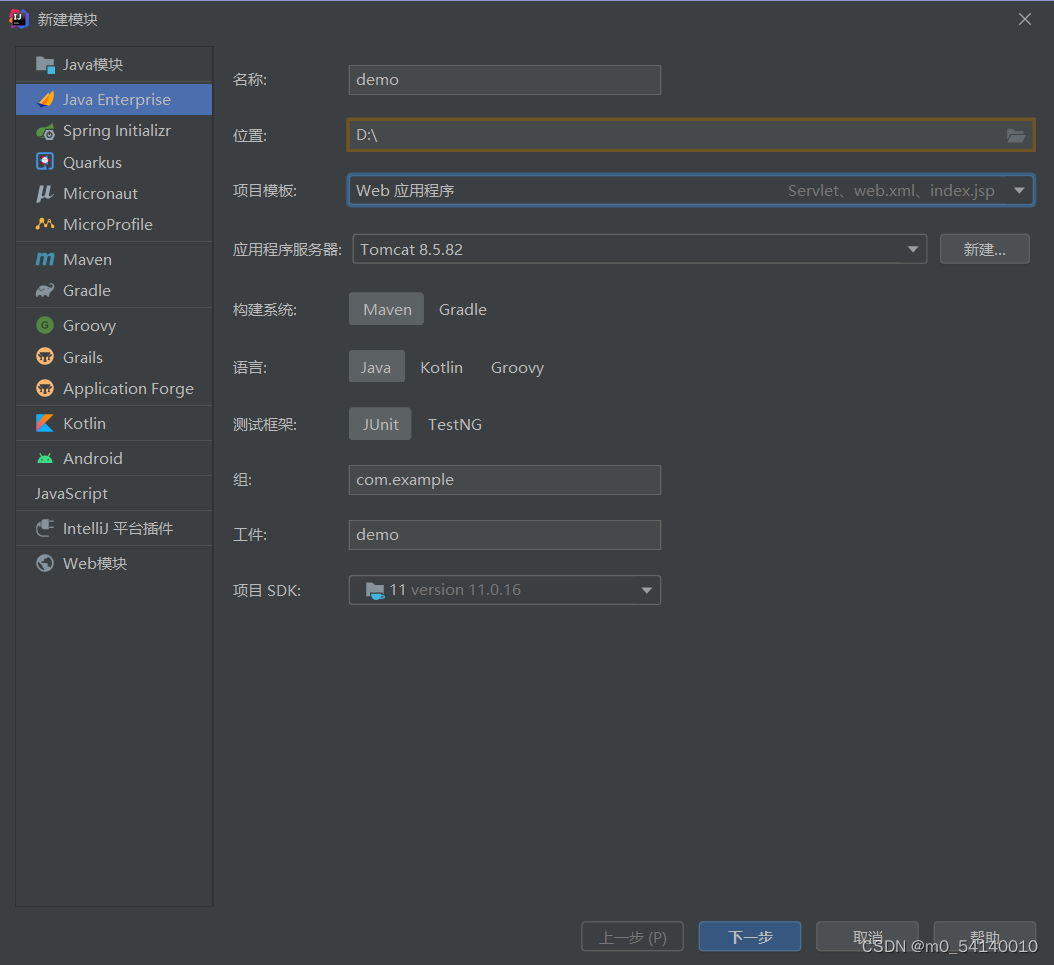Click the 工件 field with demo
Image resolution: width=1054 pixels, height=965 pixels.
504,535
